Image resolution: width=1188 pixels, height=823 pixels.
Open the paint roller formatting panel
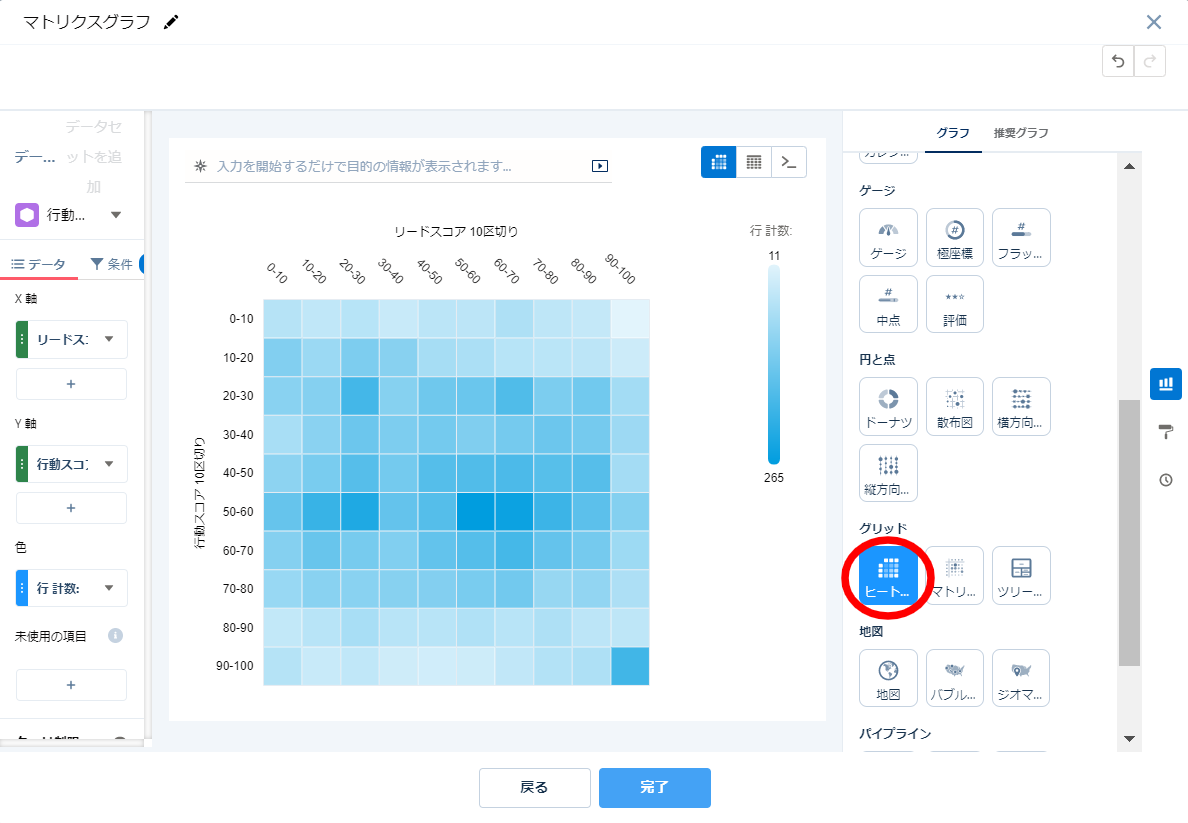[1165, 432]
